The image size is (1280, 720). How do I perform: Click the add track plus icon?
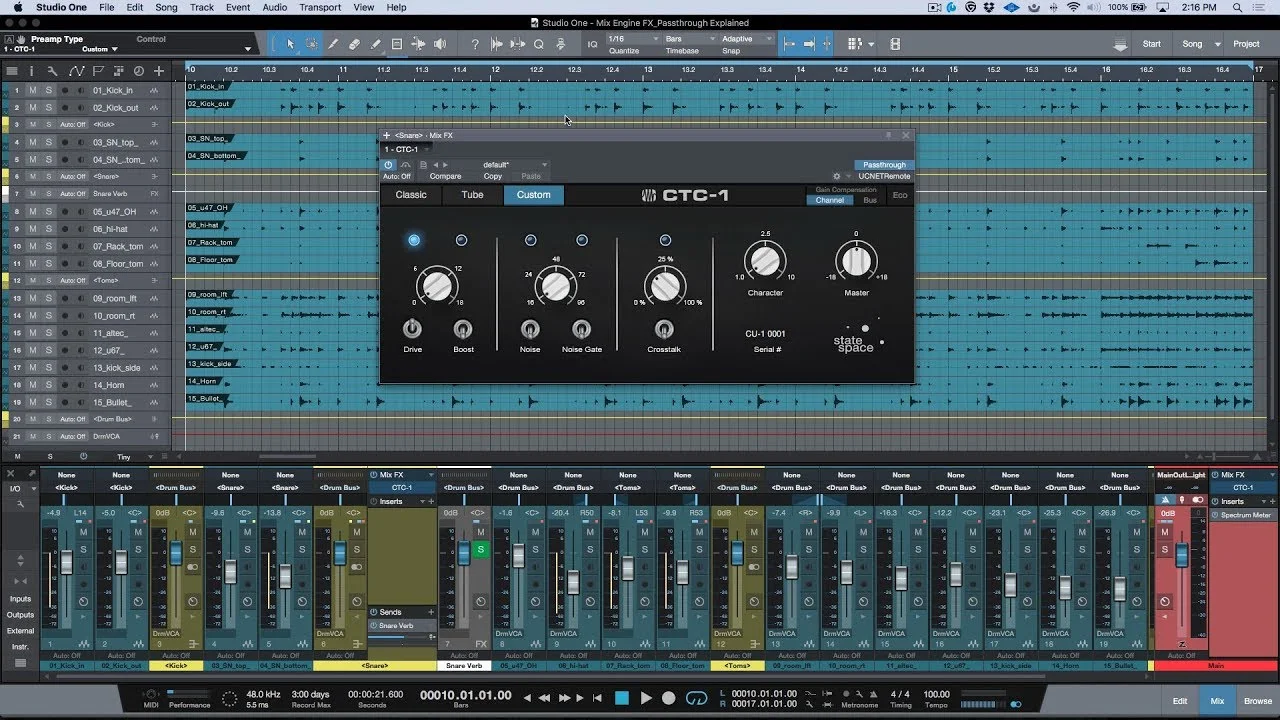(x=159, y=71)
